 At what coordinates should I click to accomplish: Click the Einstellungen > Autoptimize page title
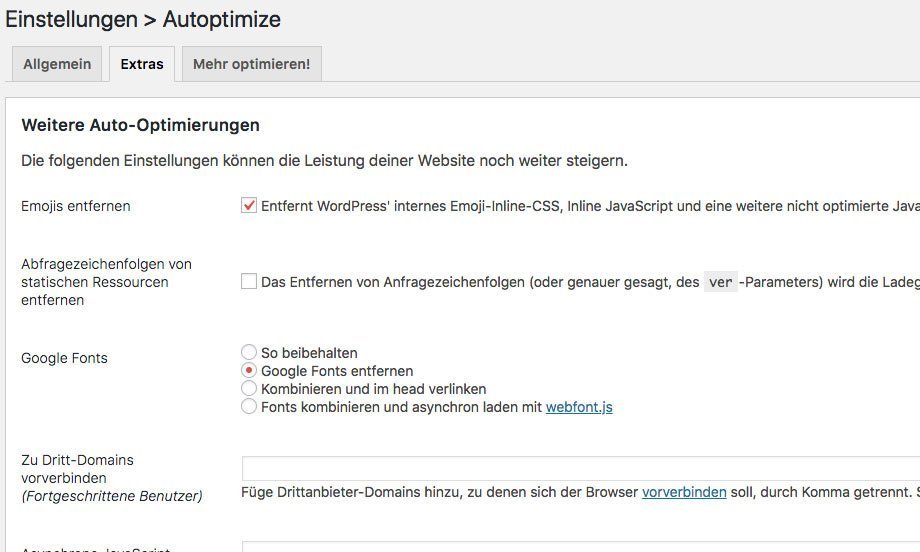tap(143, 19)
